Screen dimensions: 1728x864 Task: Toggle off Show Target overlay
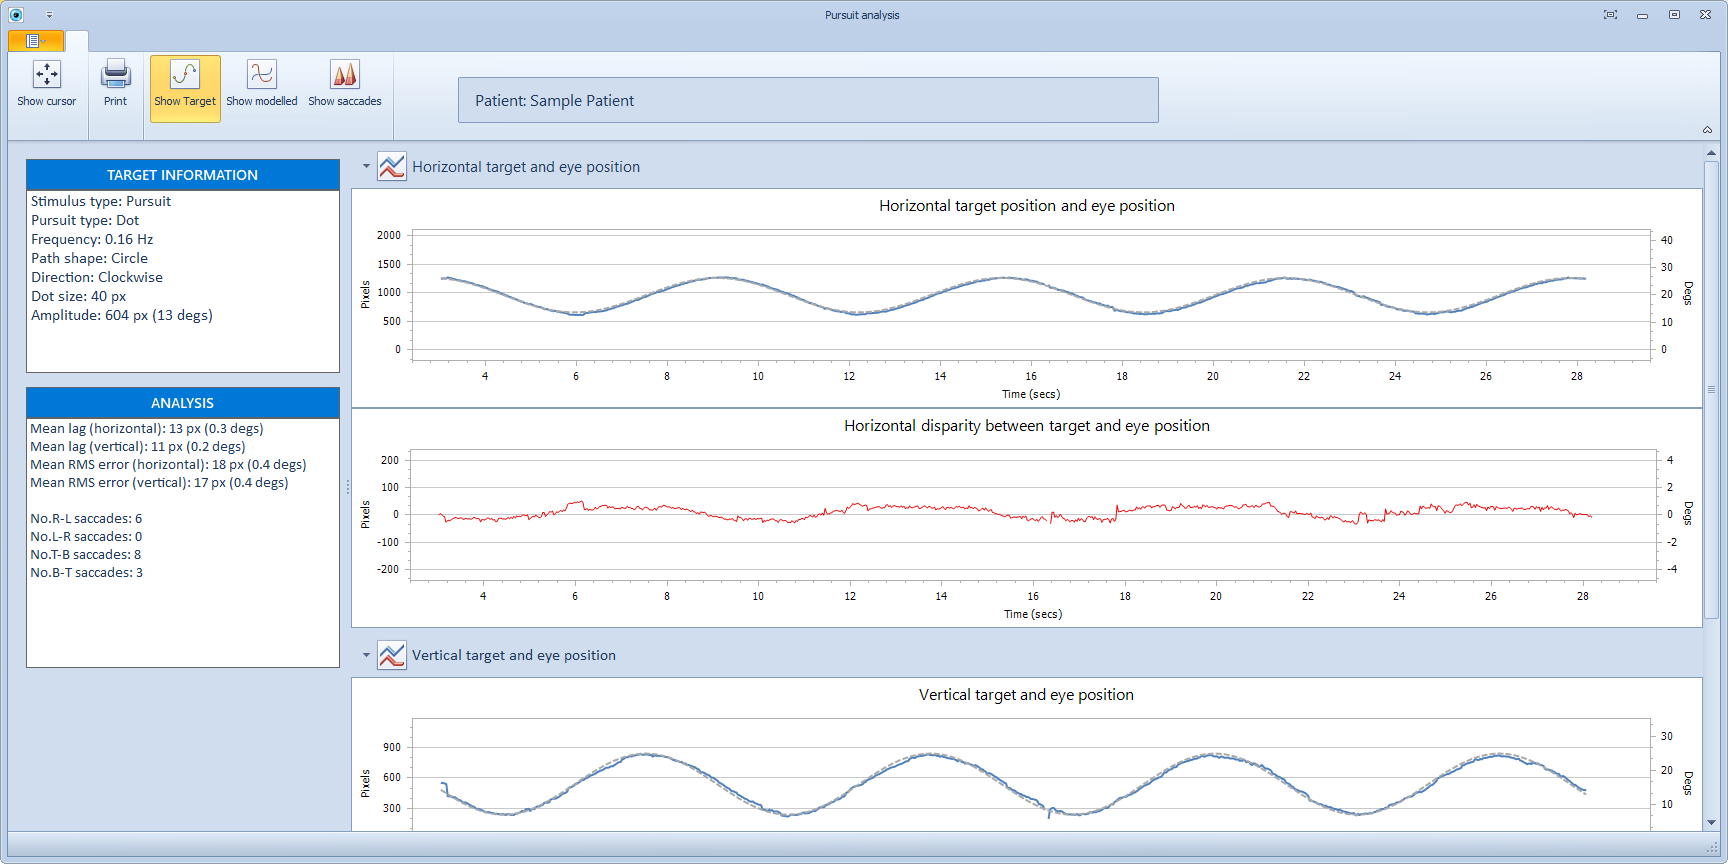coord(185,88)
